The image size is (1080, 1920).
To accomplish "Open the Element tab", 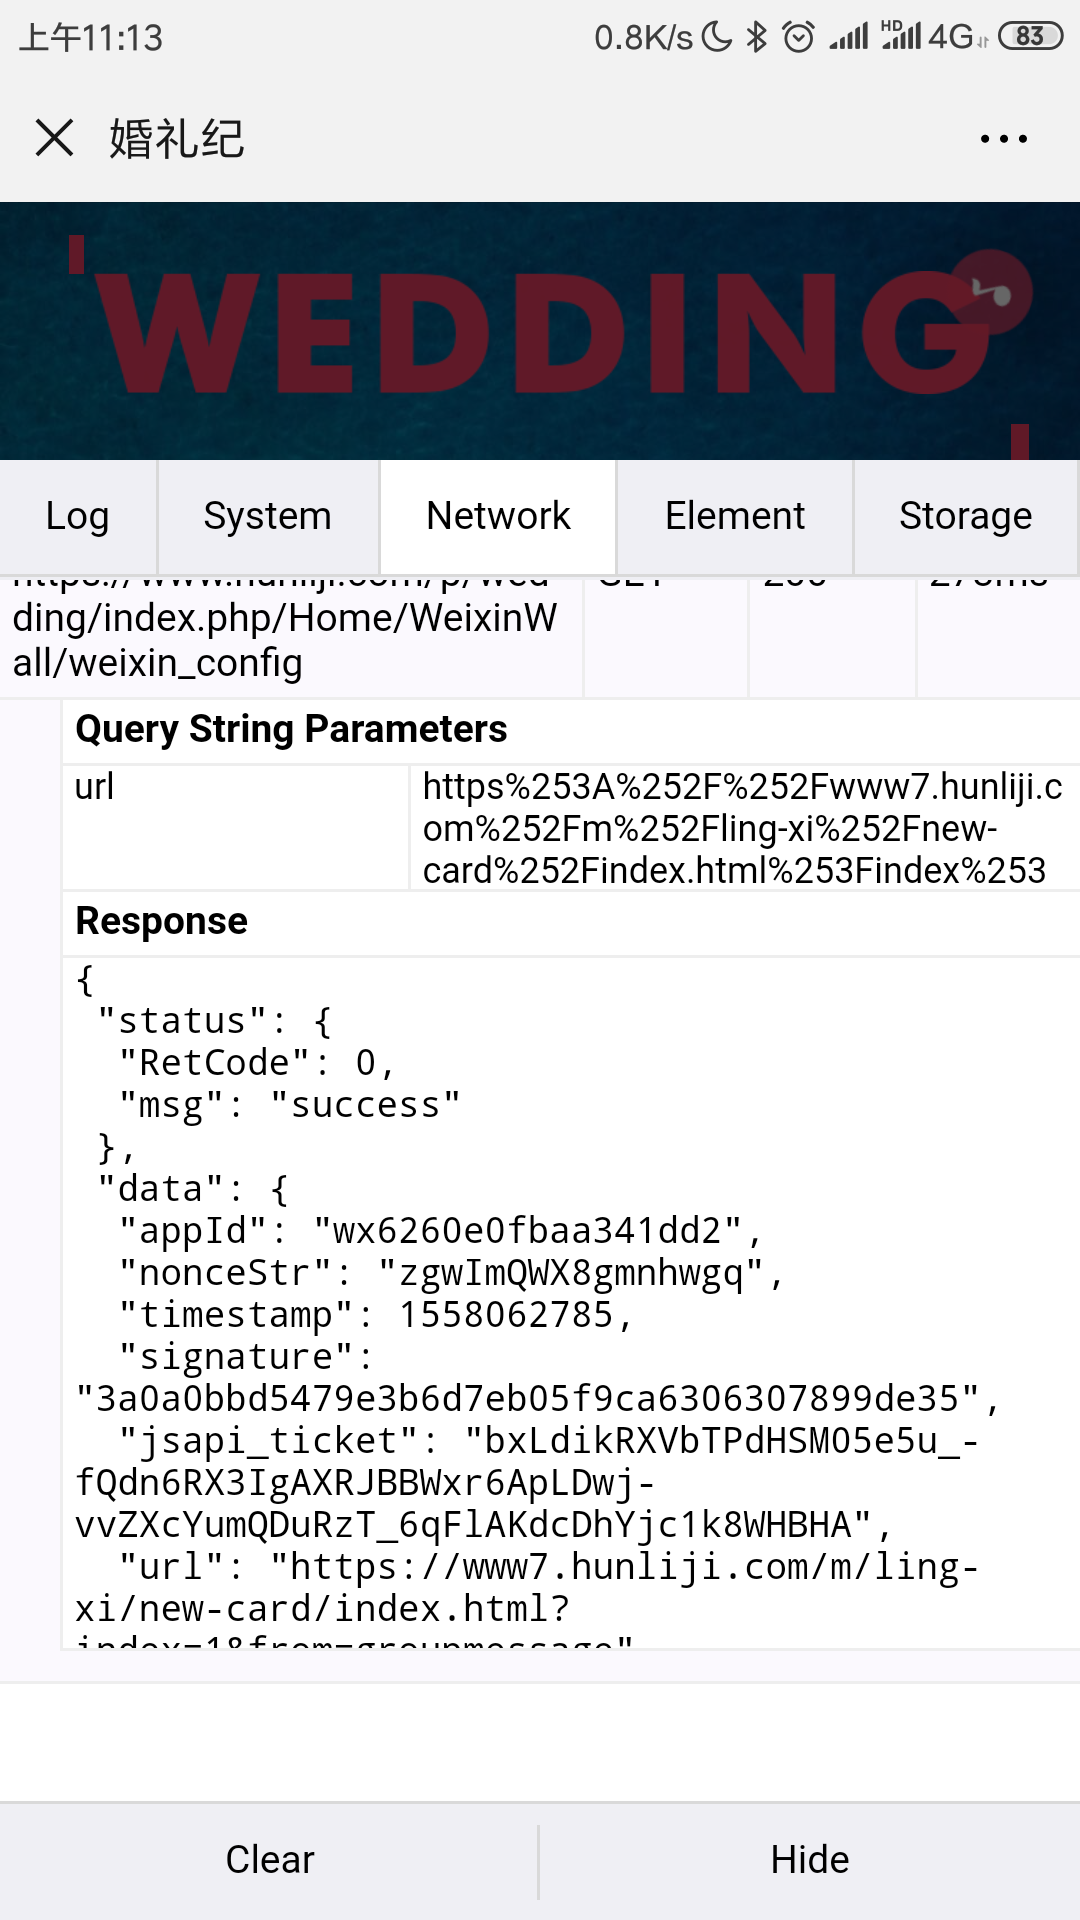I will [735, 516].
